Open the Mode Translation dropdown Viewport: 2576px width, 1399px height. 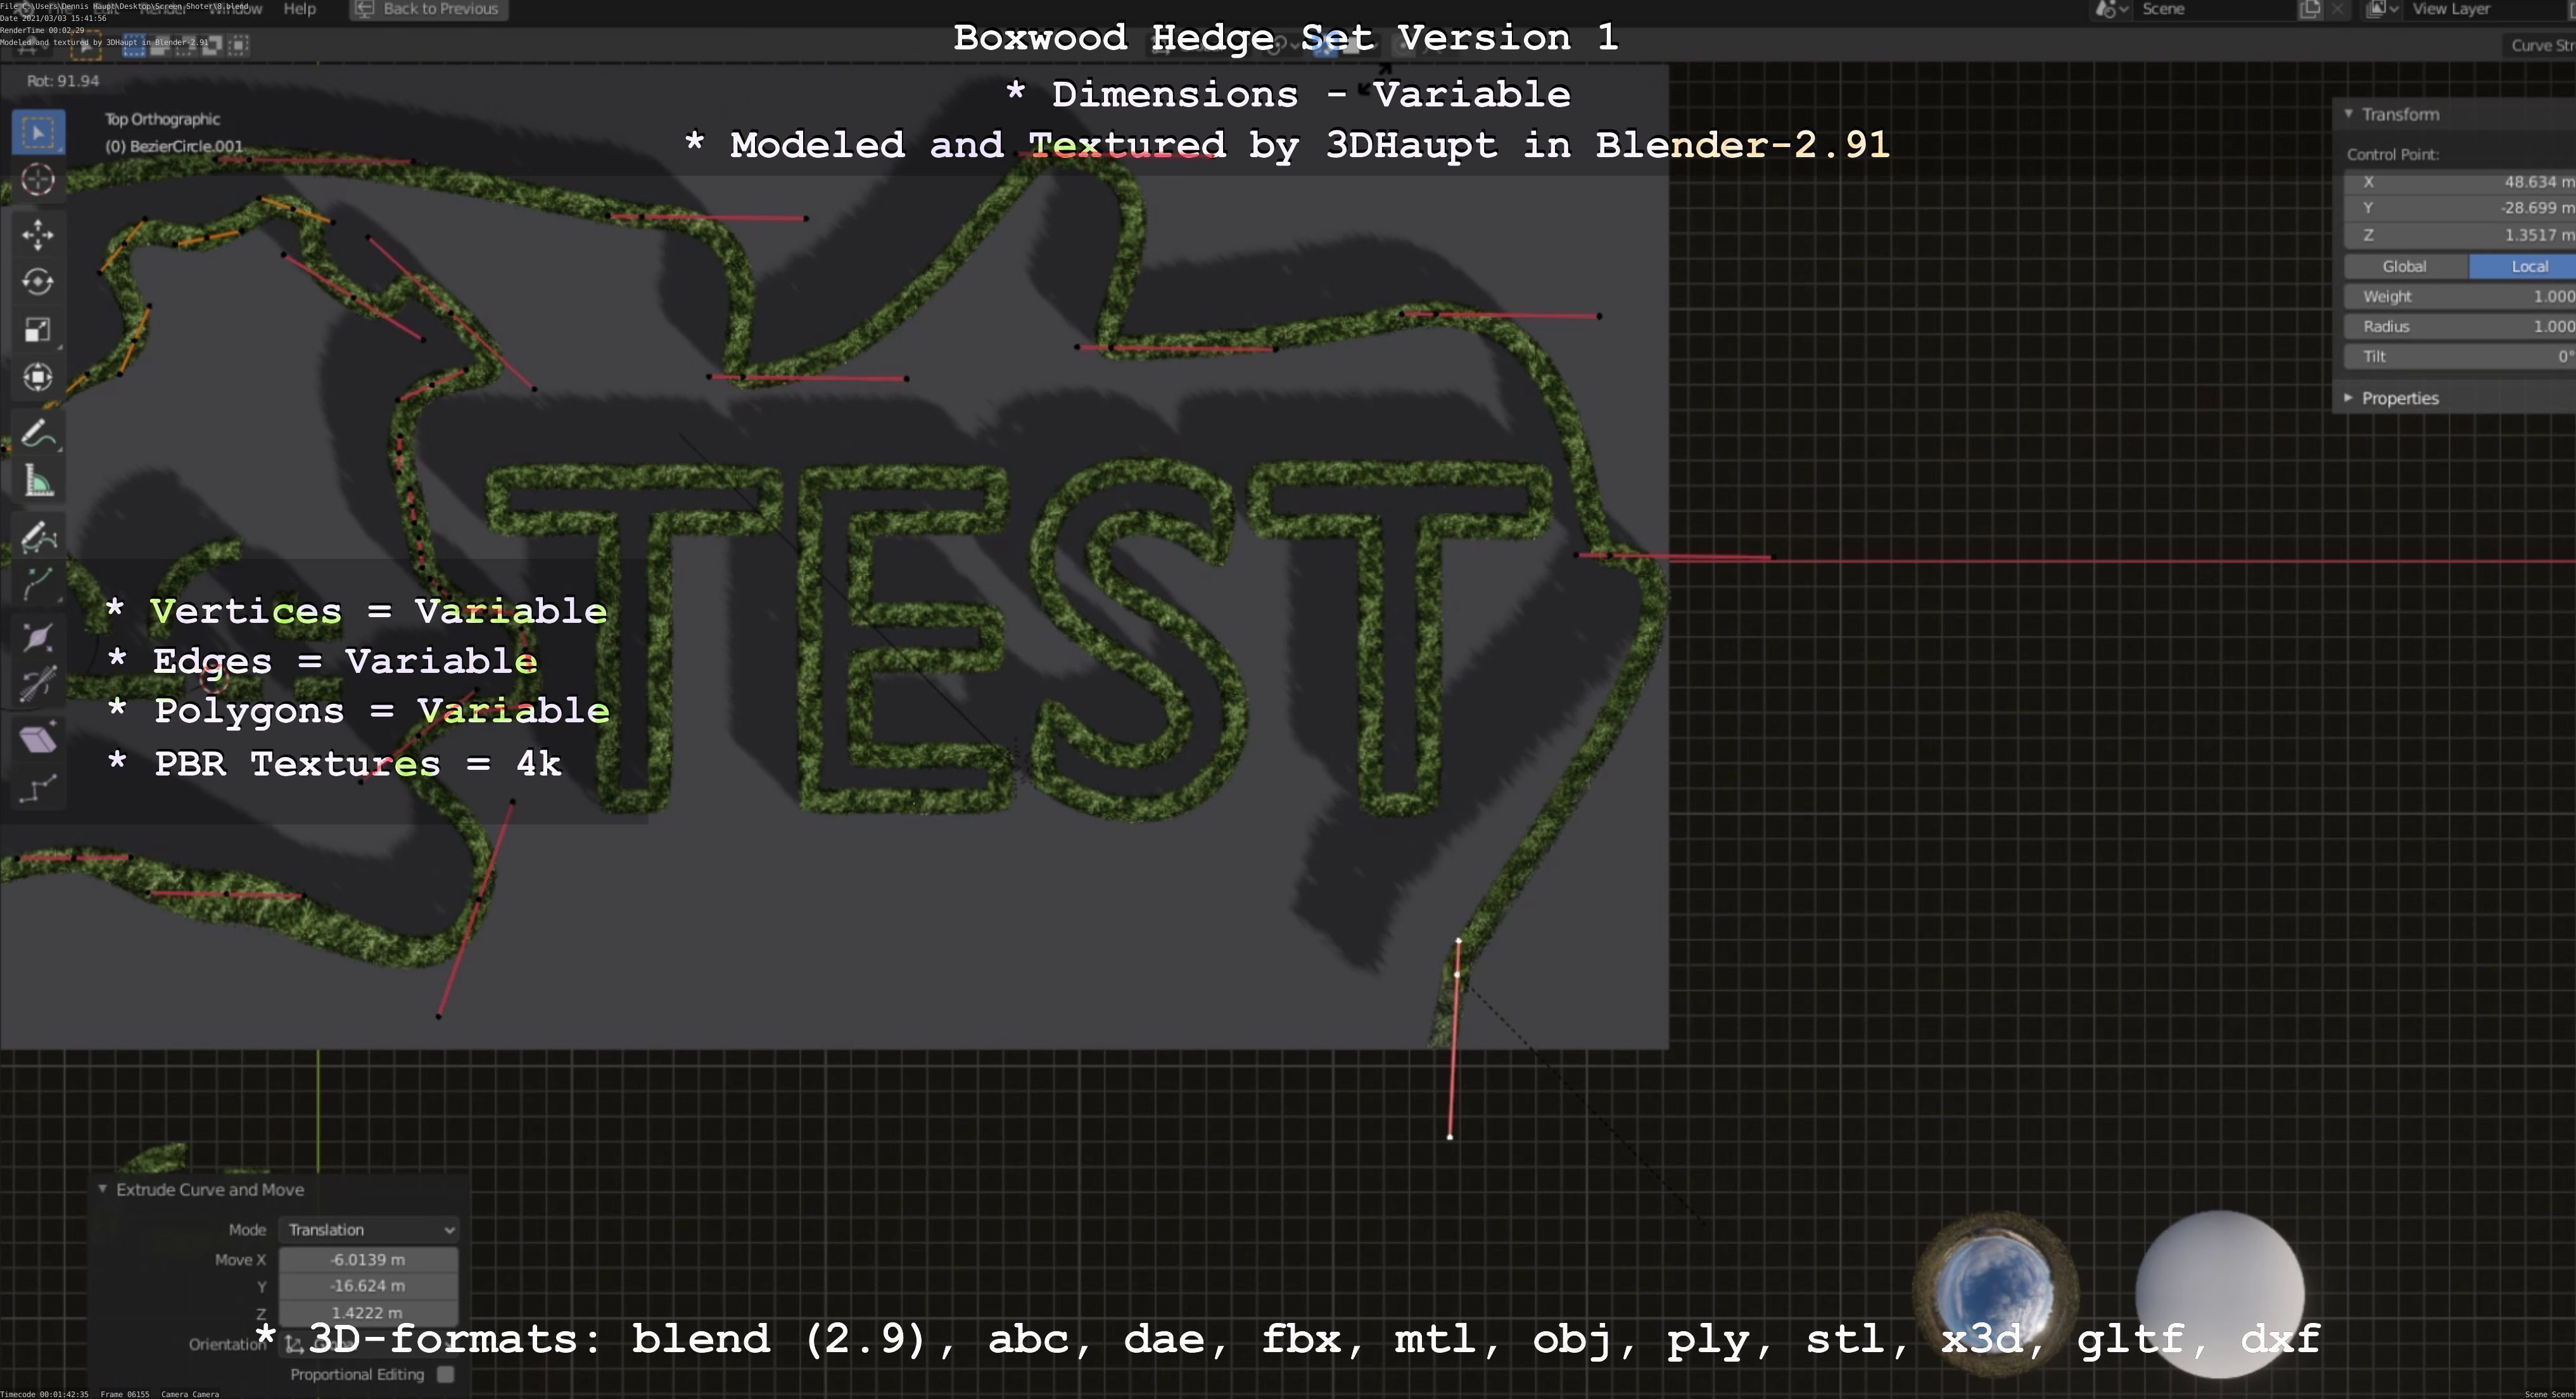(368, 1229)
